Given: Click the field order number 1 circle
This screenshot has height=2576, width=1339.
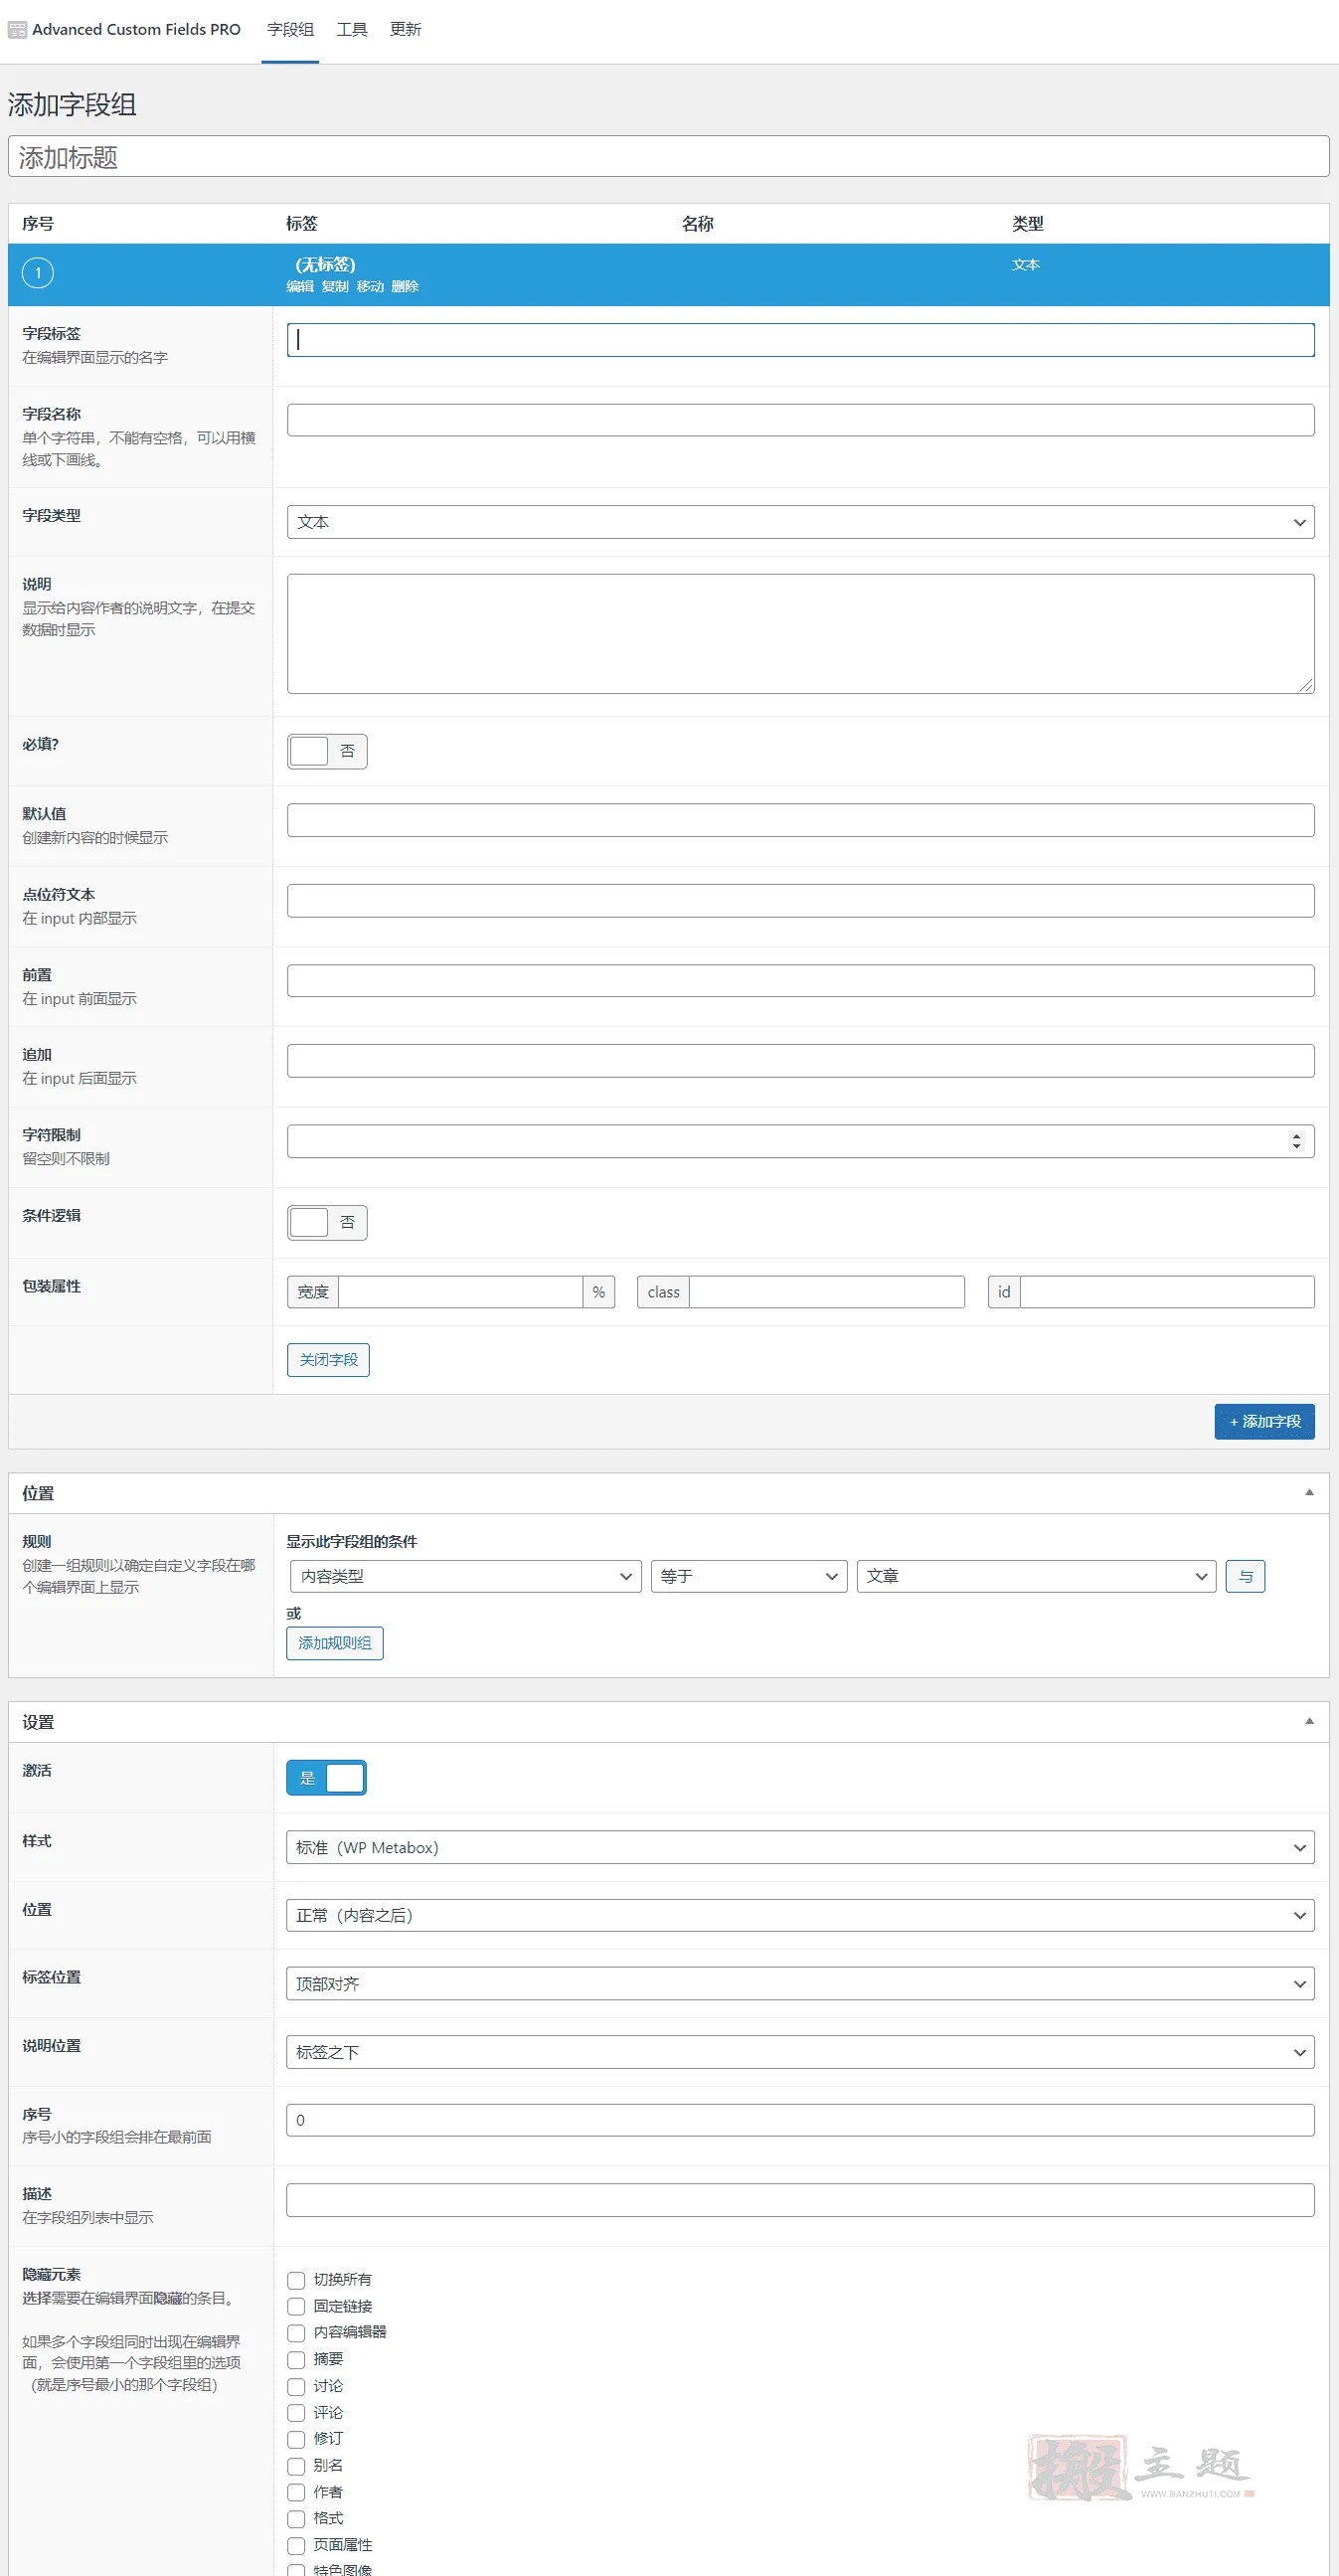Looking at the screenshot, I should pyautogui.click(x=38, y=273).
